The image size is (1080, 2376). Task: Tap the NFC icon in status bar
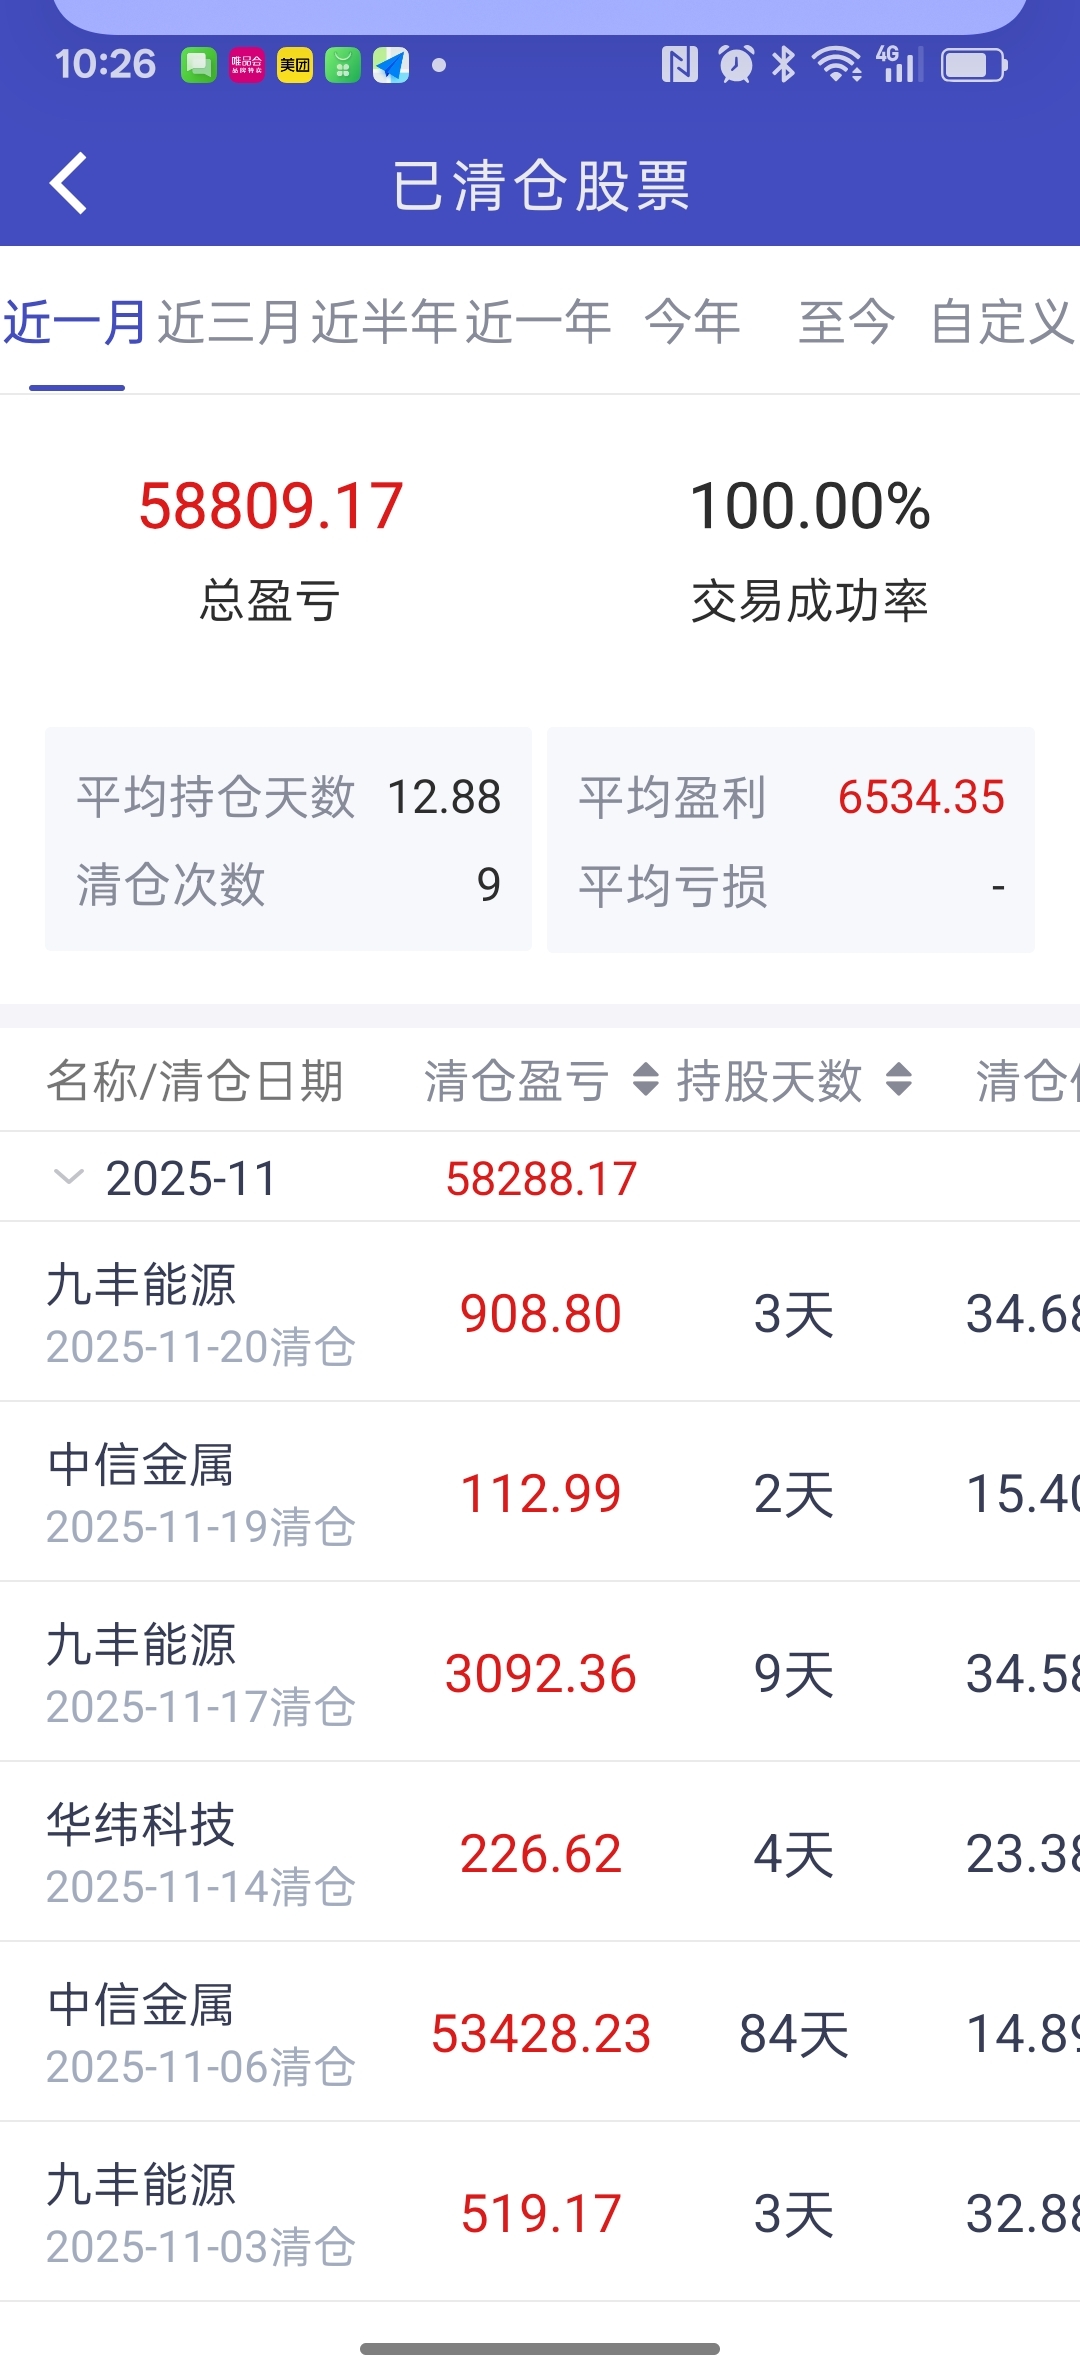tap(679, 66)
